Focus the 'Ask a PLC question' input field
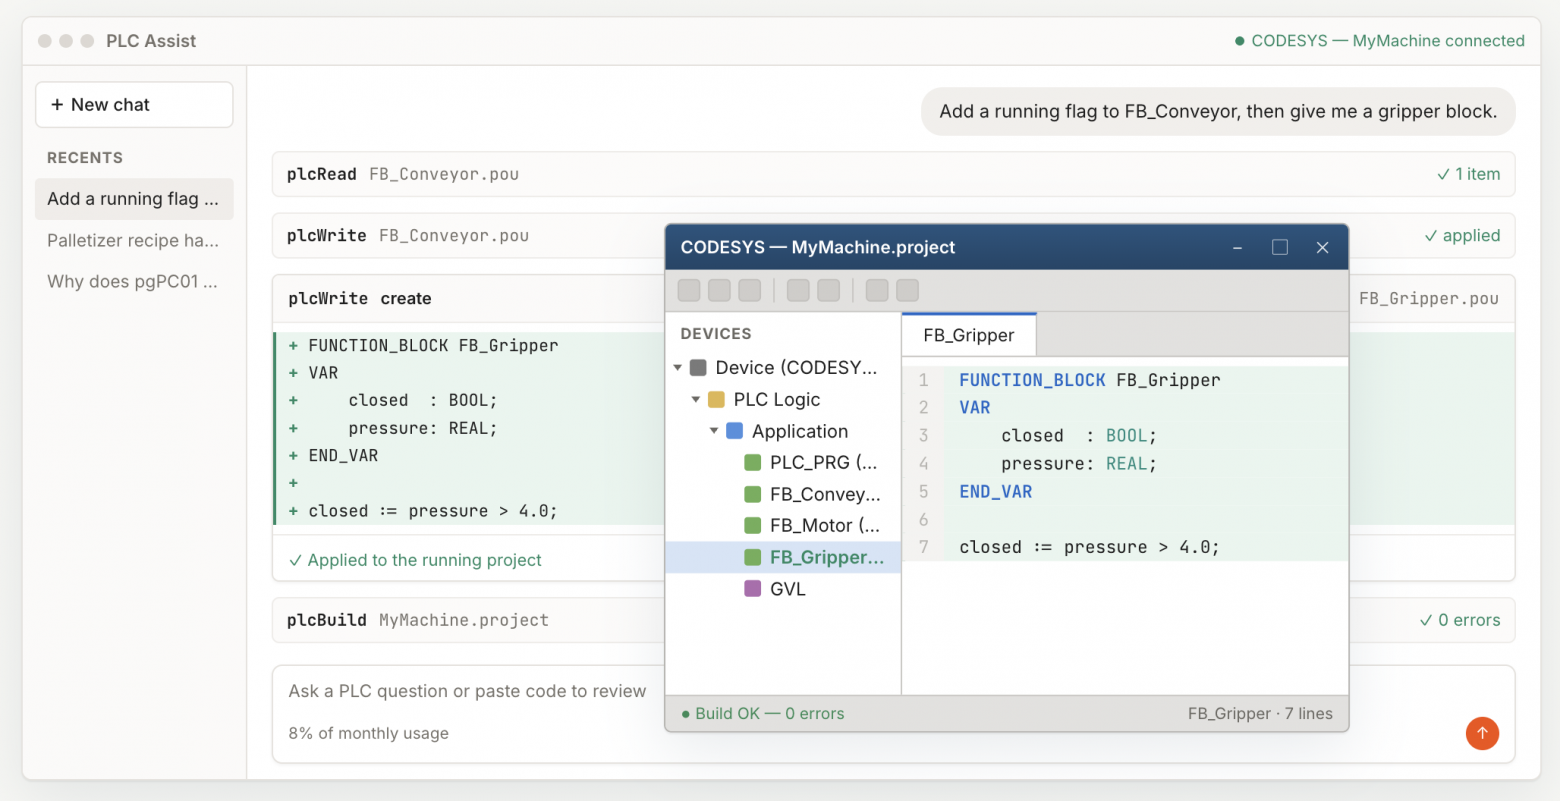Image resolution: width=1560 pixels, height=801 pixels. [467, 691]
